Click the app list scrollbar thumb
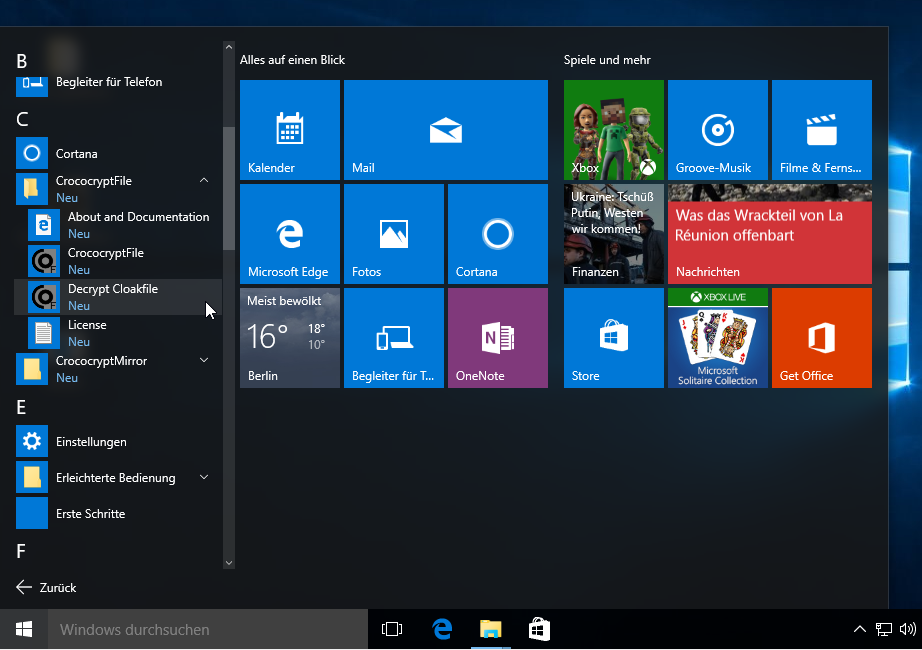This screenshot has width=922, height=650. [229, 188]
